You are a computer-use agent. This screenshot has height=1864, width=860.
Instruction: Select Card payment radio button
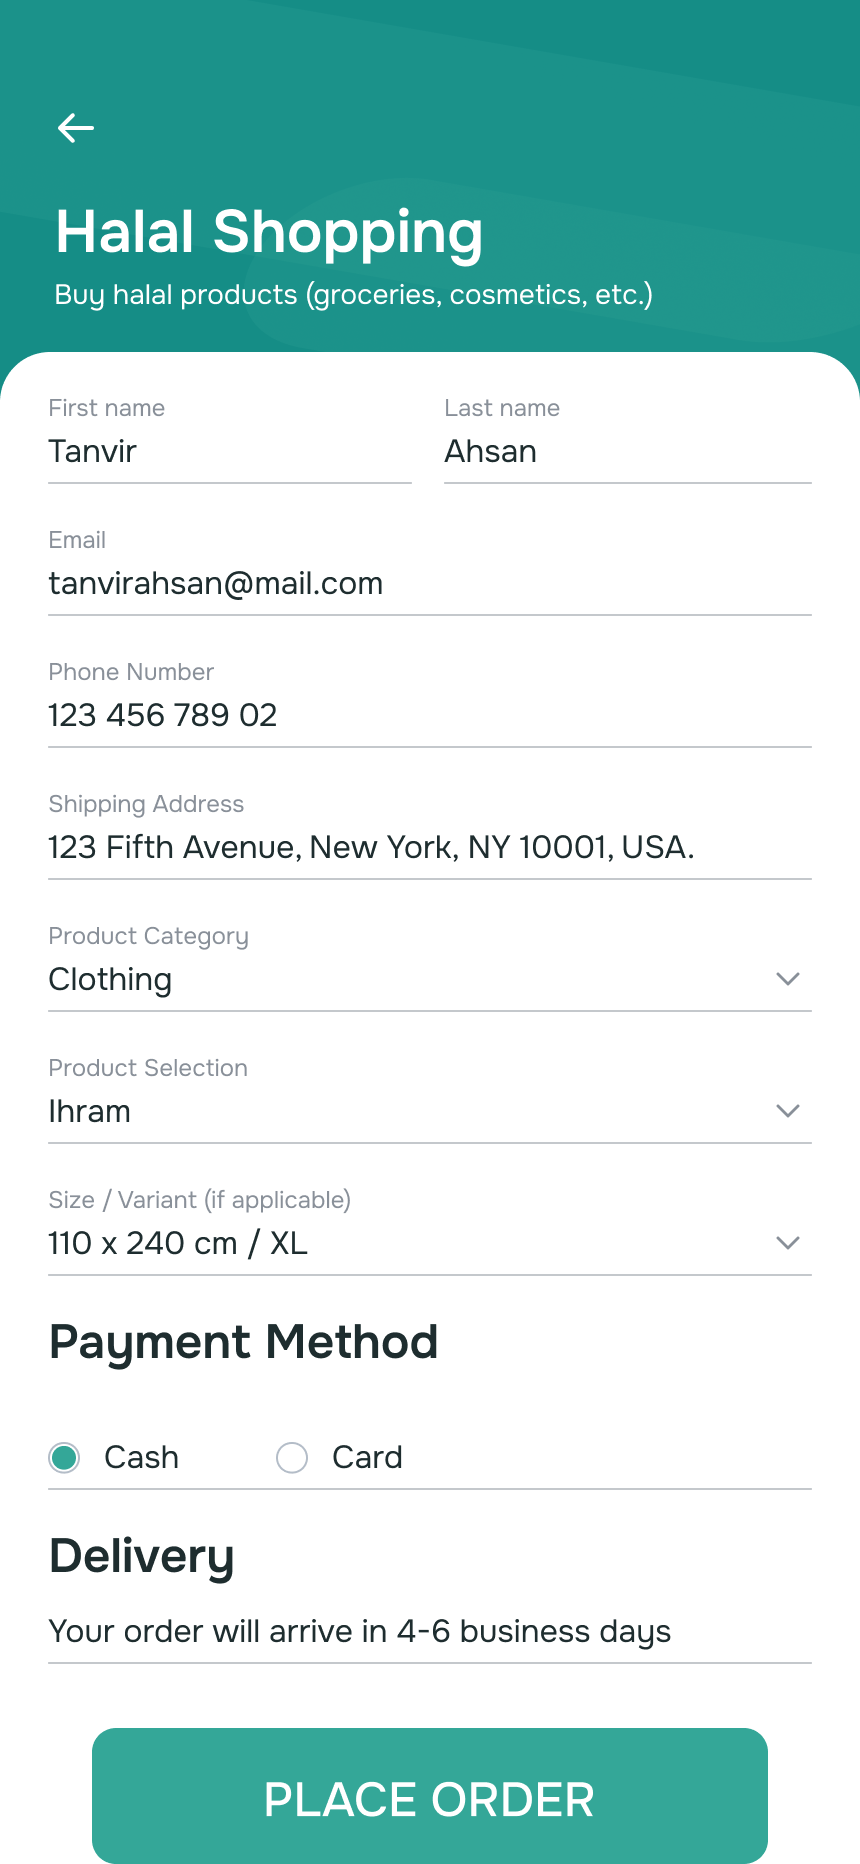point(292,1458)
